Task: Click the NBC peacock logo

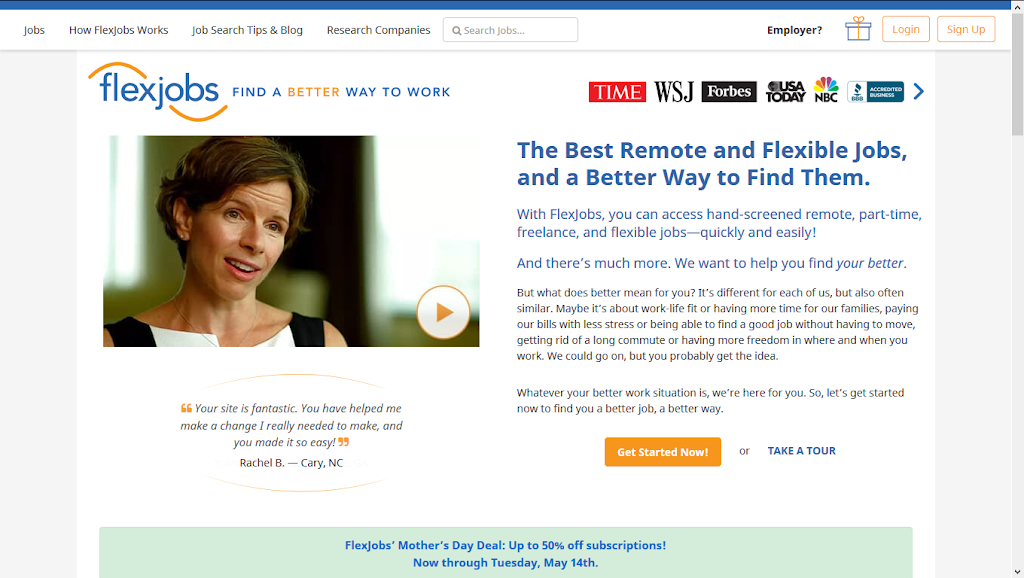Action: coord(826,90)
